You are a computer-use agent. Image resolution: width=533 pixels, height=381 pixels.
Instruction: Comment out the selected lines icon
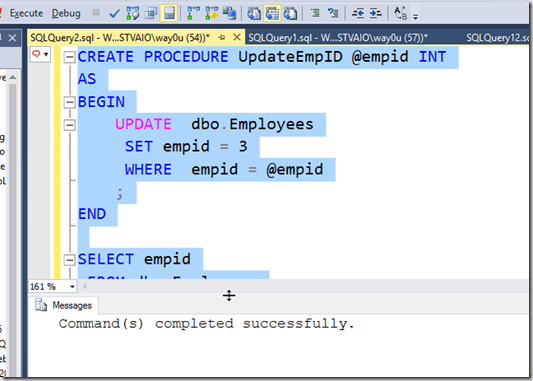tap(315, 13)
